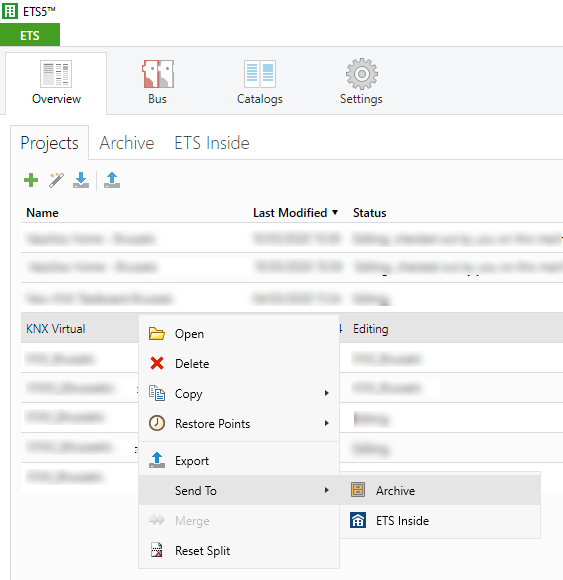Click the red X Delete icon

(x=157, y=363)
